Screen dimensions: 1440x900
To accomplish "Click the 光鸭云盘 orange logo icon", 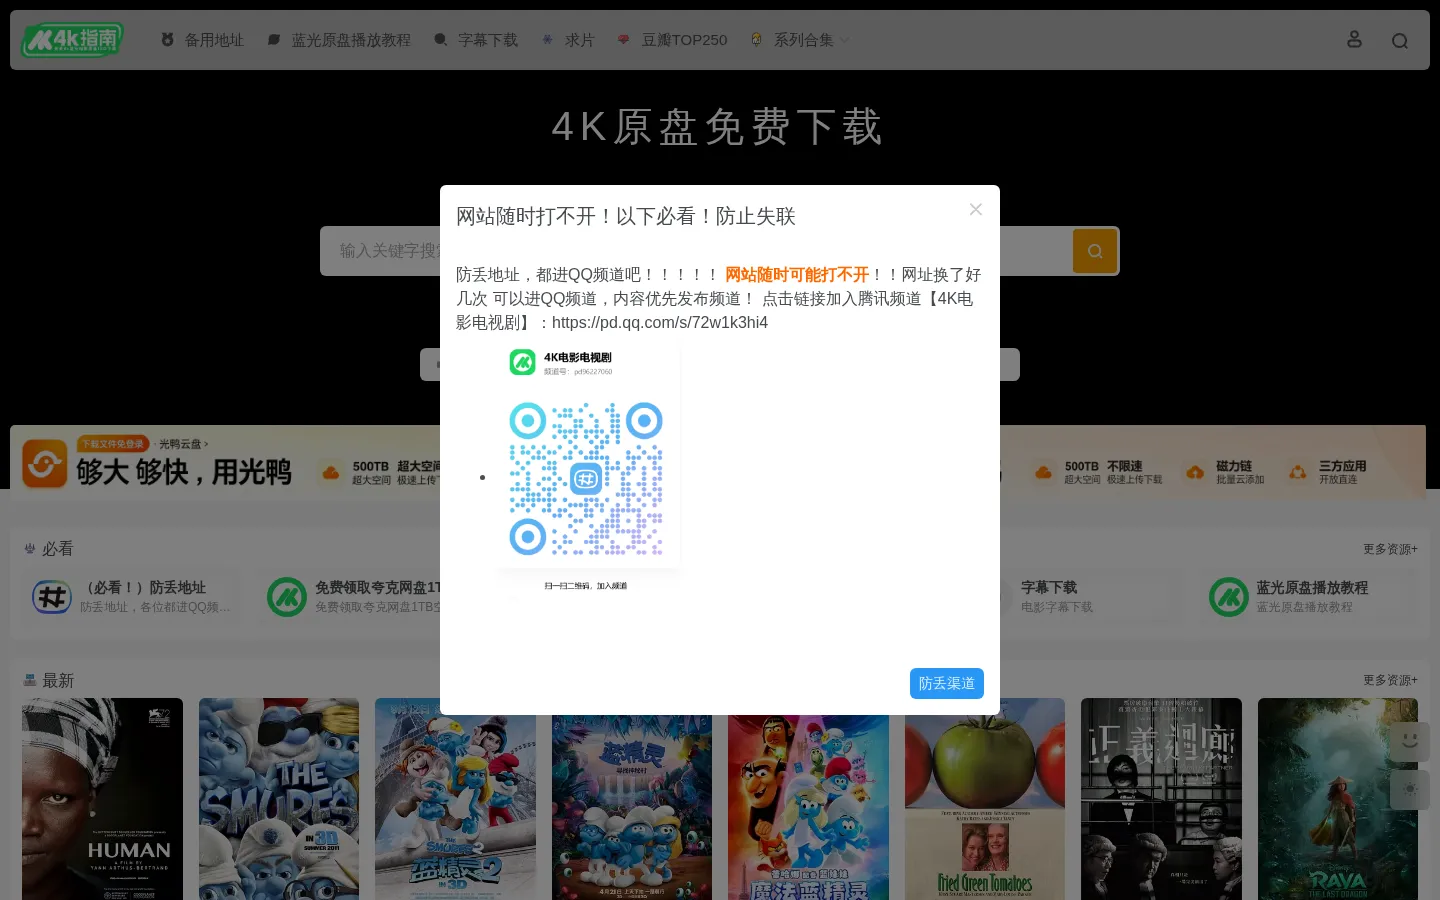I will pos(45,464).
